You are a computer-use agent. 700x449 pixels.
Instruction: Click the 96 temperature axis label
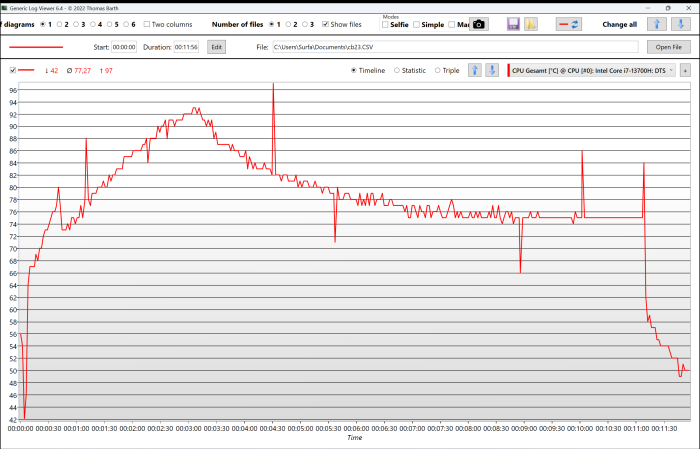click(x=13, y=90)
